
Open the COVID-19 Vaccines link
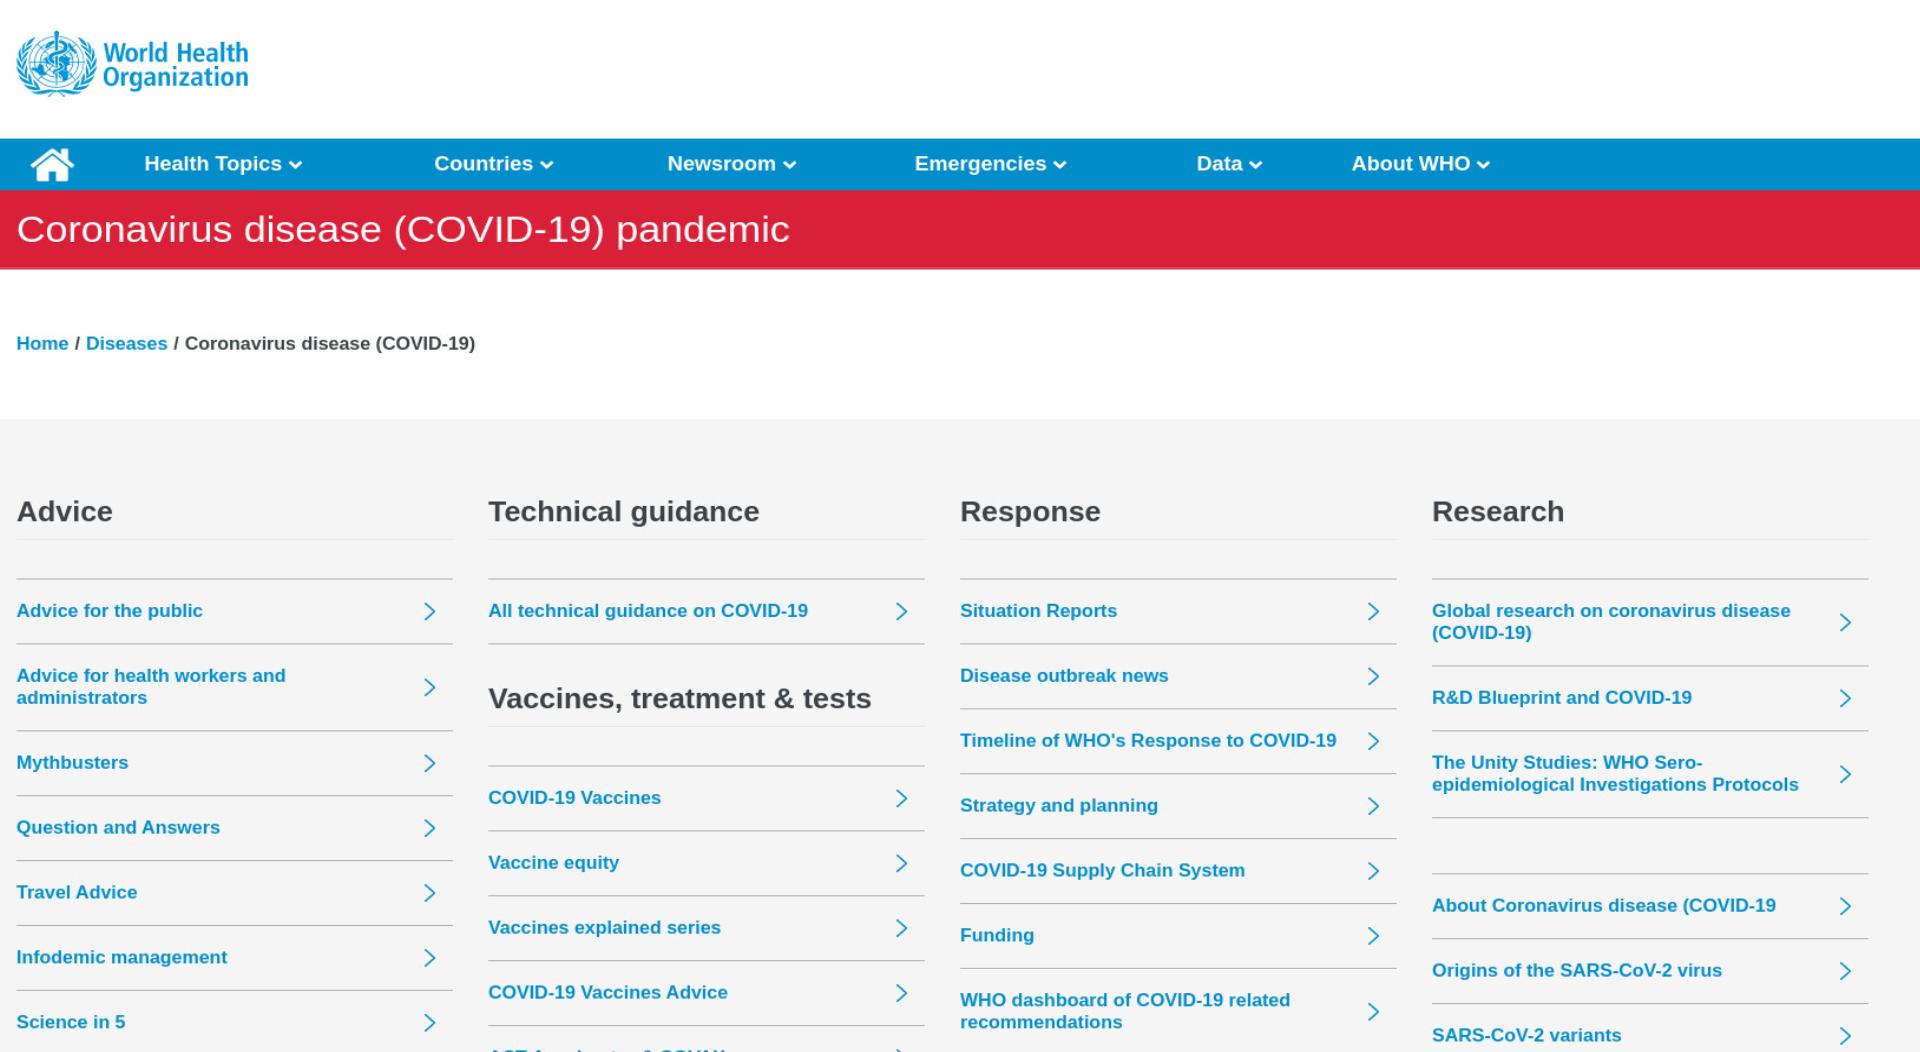click(x=574, y=798)
